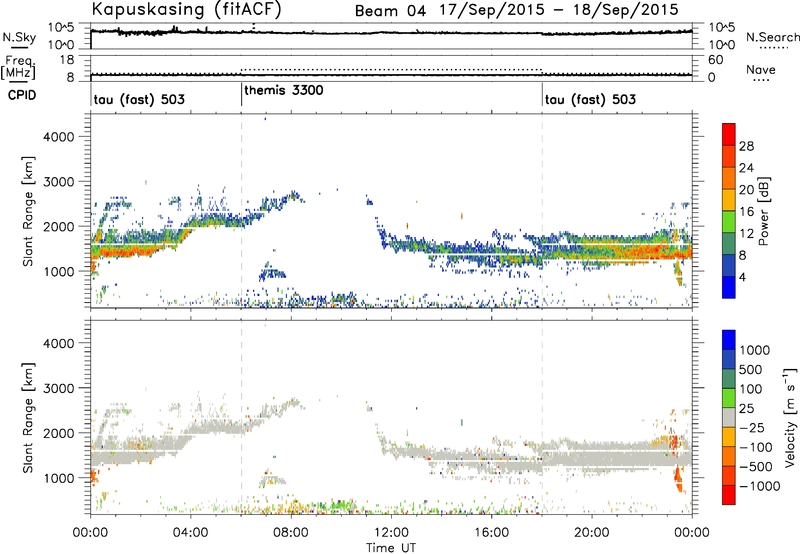Click the dashed CPID boundary line at 06:00 in power panel

pyautogui.click(x=241, y=210)
